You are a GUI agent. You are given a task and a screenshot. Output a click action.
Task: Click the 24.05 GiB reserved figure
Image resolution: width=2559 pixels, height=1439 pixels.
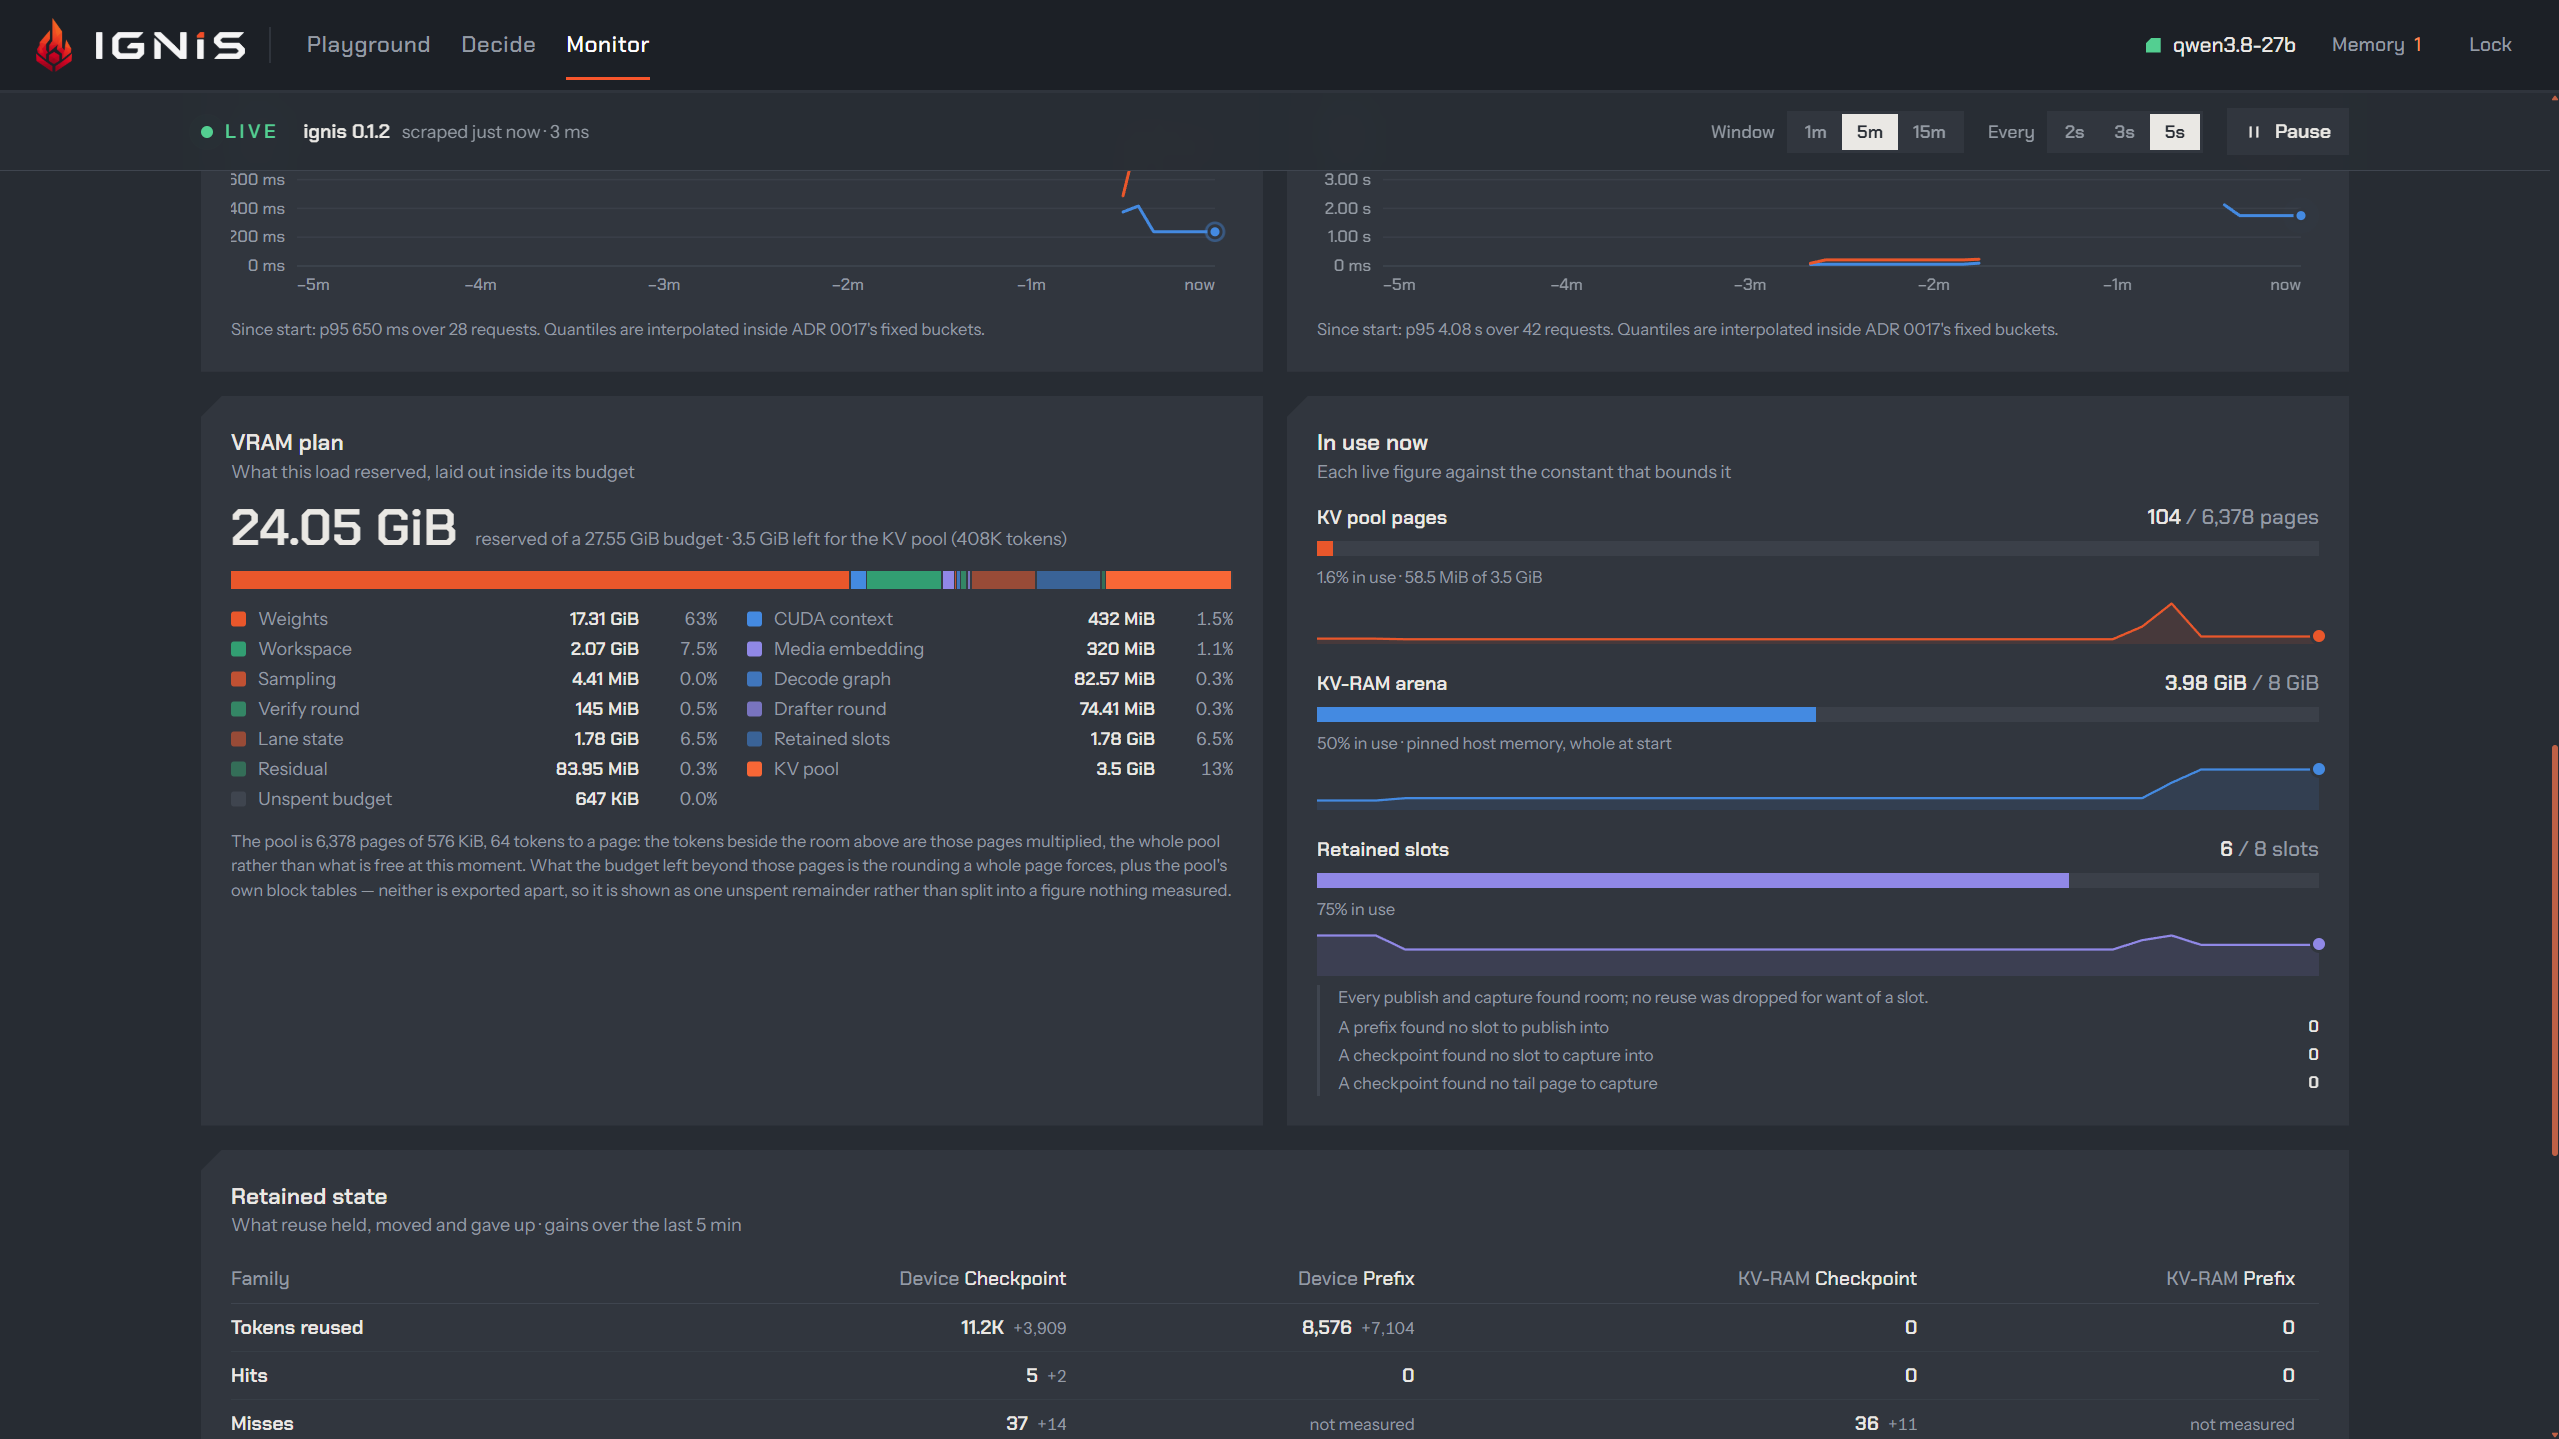pos(343,527)
